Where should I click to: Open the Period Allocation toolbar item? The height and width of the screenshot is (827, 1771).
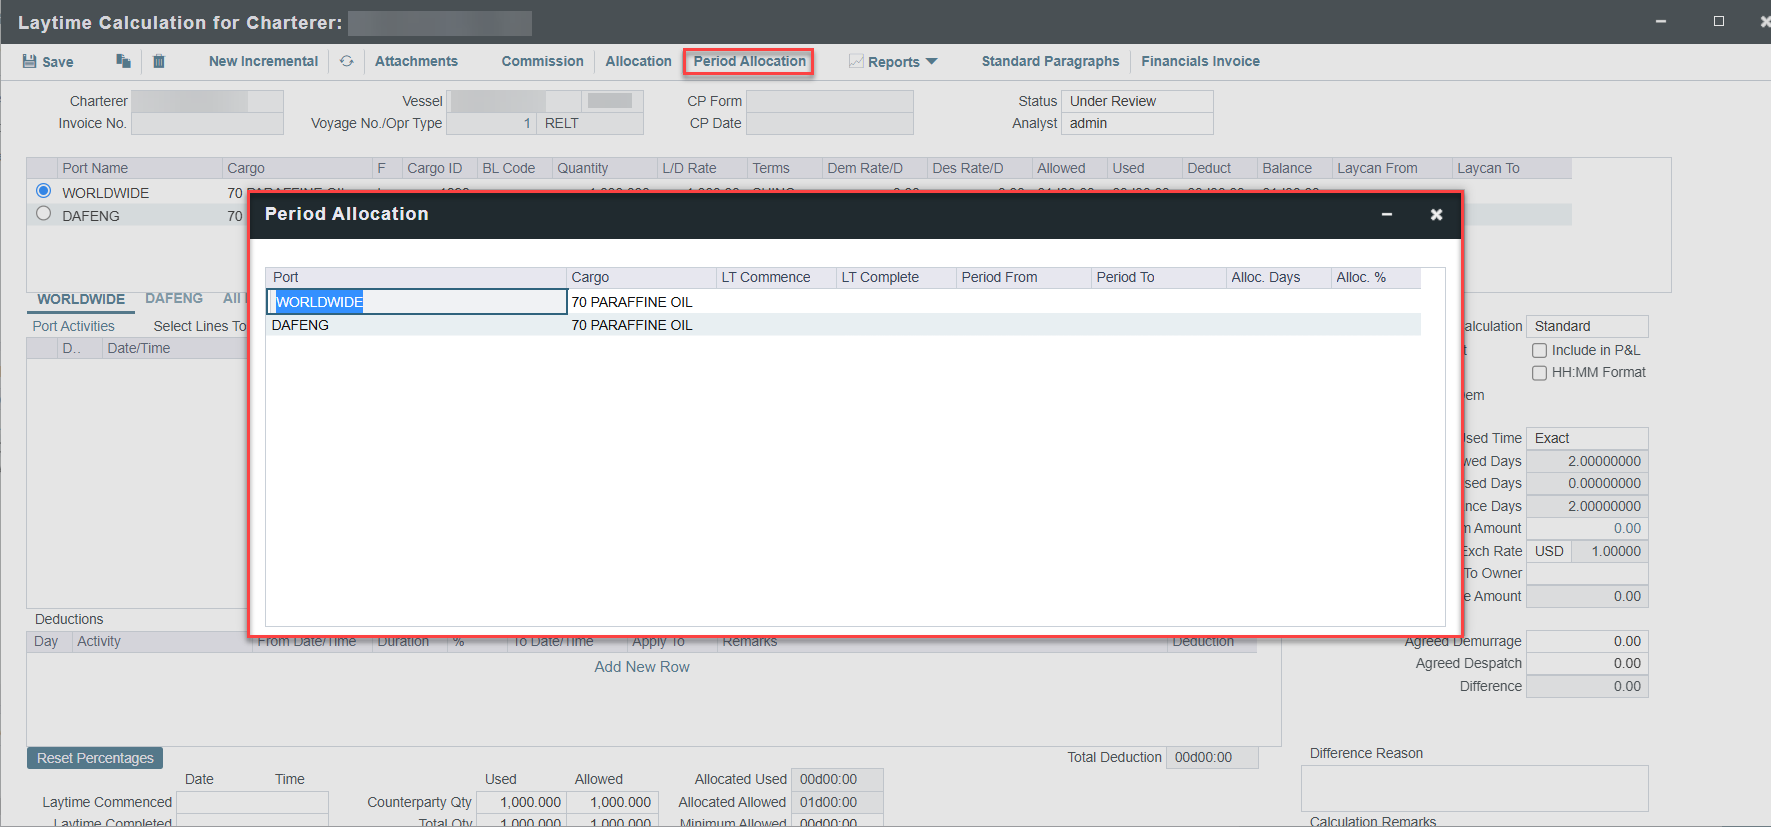(x=749, y=61)
